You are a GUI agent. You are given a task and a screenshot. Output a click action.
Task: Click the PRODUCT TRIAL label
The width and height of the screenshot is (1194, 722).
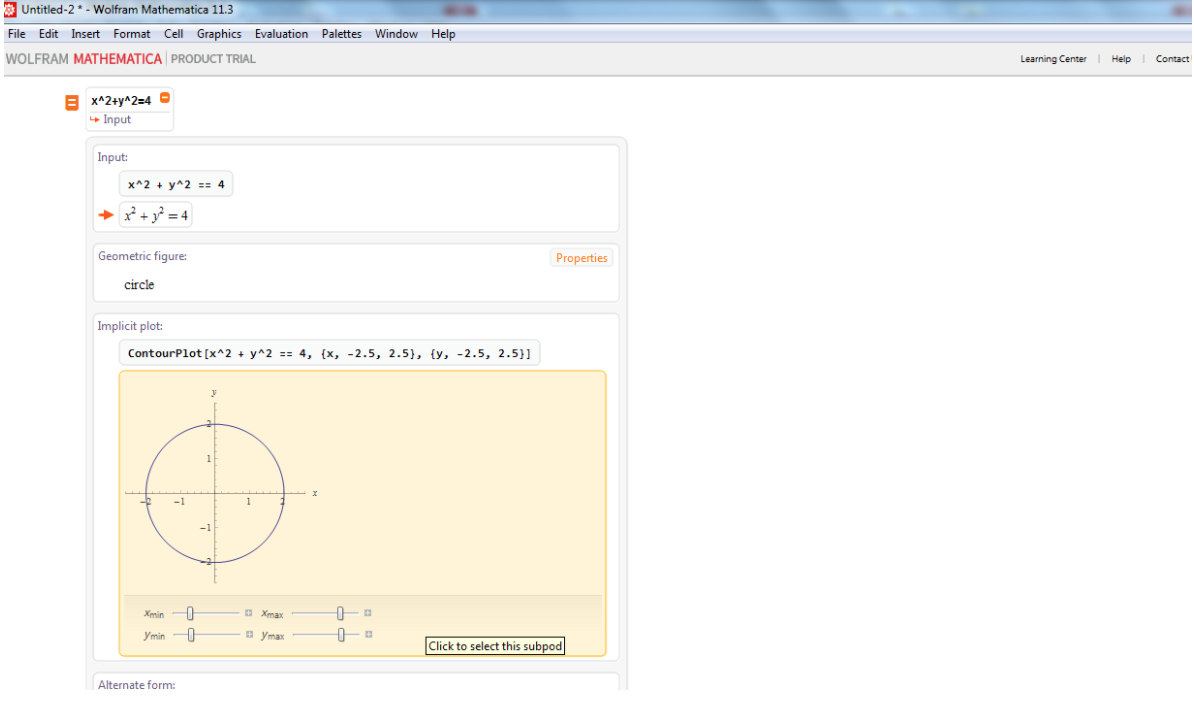(213, 59)
